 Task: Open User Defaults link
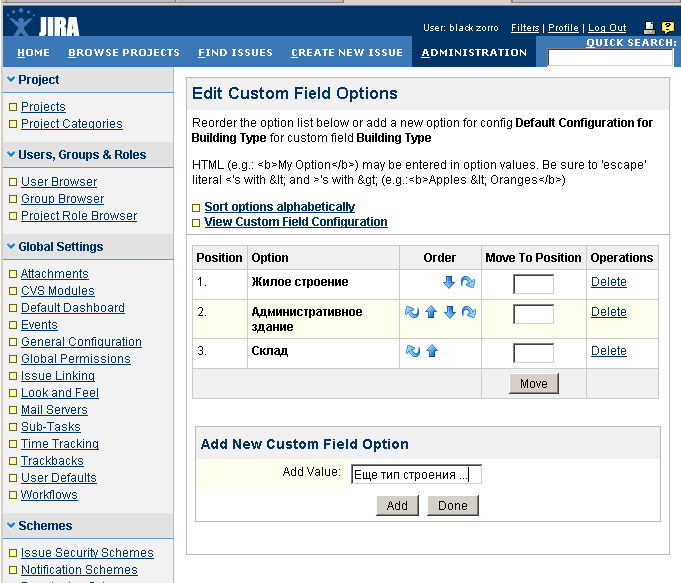(59, 477)
